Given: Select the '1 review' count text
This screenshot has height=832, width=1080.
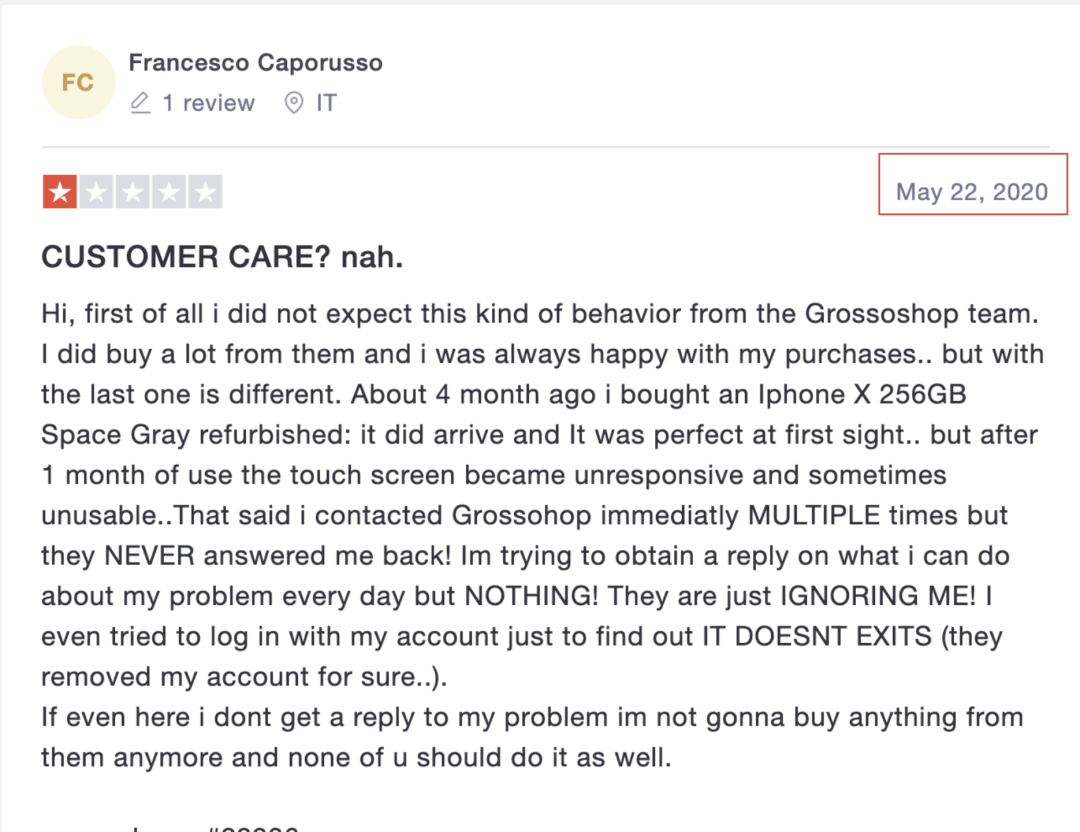Looking at the screenshot, I should [209, 103].
